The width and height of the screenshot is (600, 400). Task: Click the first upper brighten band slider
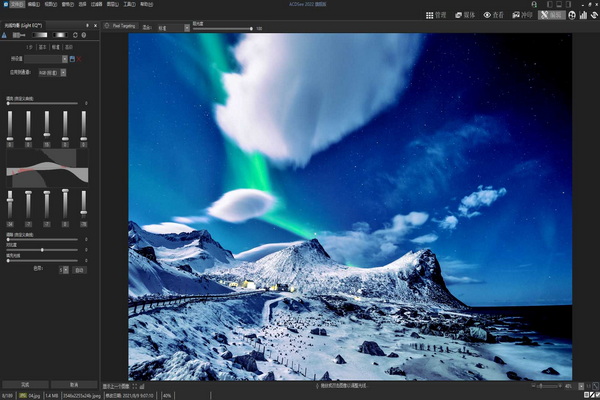point(10,126)
